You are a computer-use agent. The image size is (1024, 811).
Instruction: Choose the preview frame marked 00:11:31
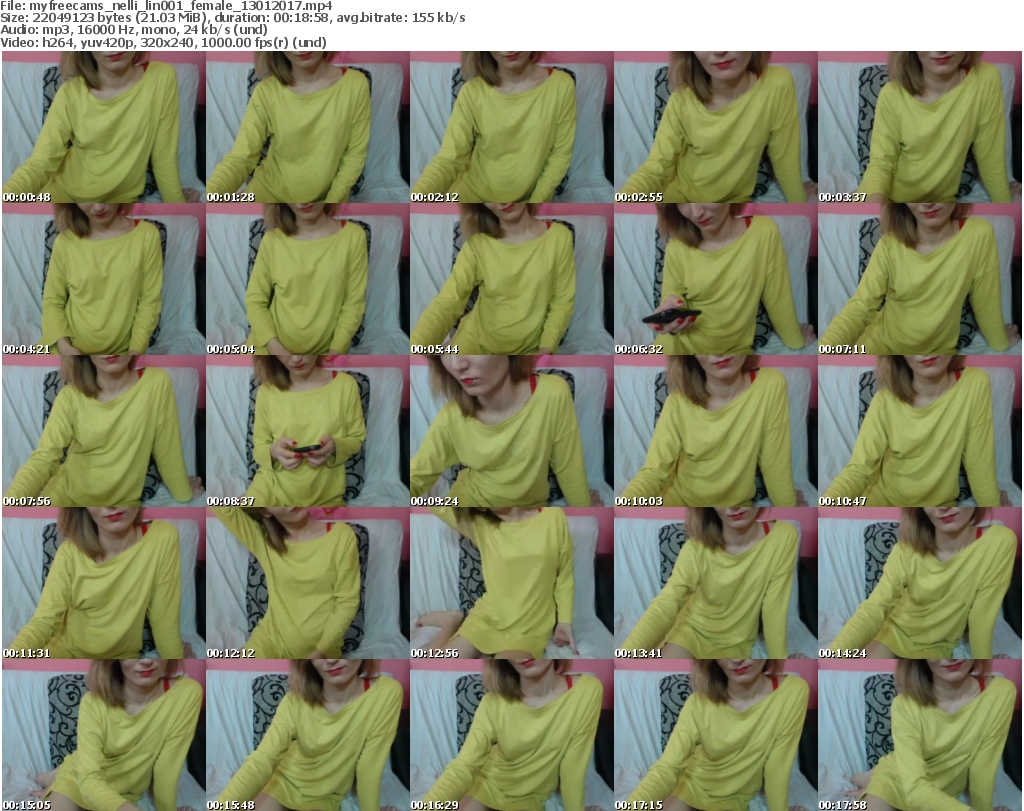(104, 584)
